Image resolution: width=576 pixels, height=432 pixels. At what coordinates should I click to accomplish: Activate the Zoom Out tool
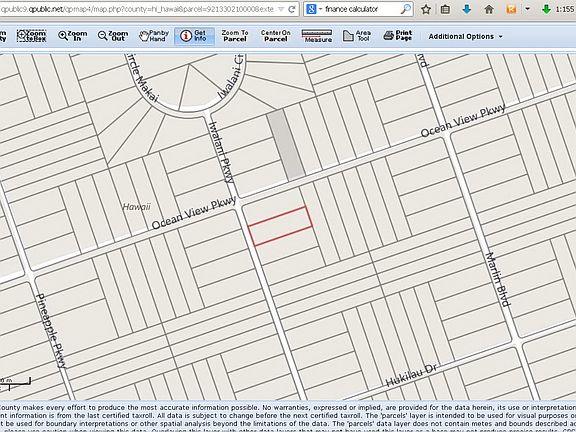(x=113, y=36)
